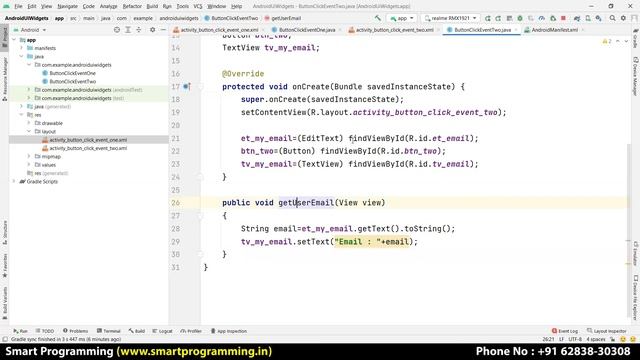Click the SDK Manager icon
Screen dimensions: 640x360
coord(598,18)
